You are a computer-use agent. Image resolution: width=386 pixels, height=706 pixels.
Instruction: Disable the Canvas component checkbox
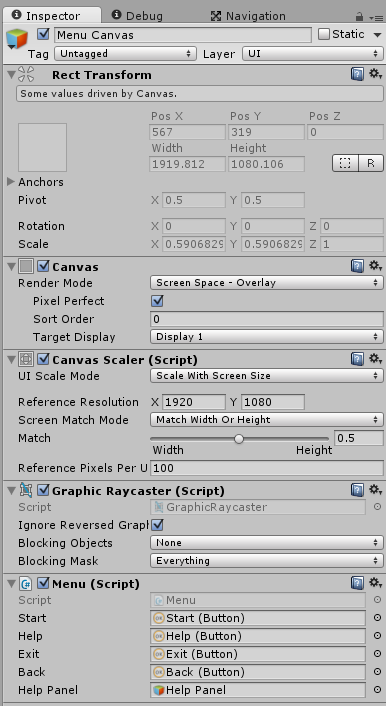click(43, 267)
